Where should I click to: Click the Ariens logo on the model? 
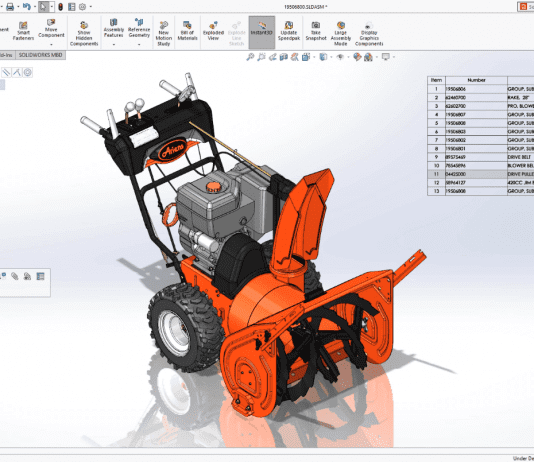[173, 149]
